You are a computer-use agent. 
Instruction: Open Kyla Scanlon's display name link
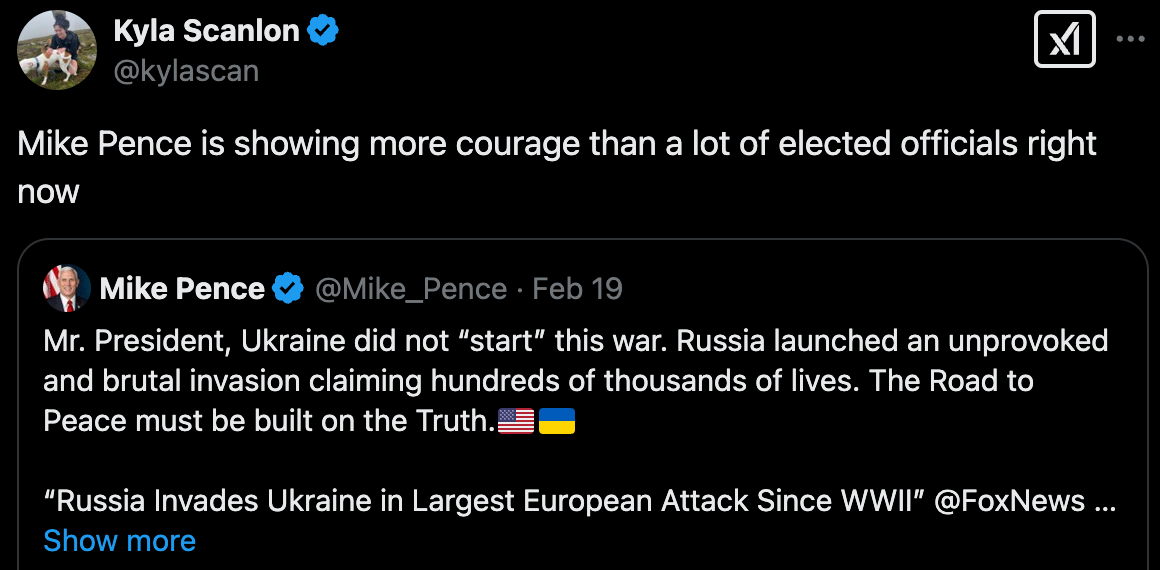click(206, 31)
